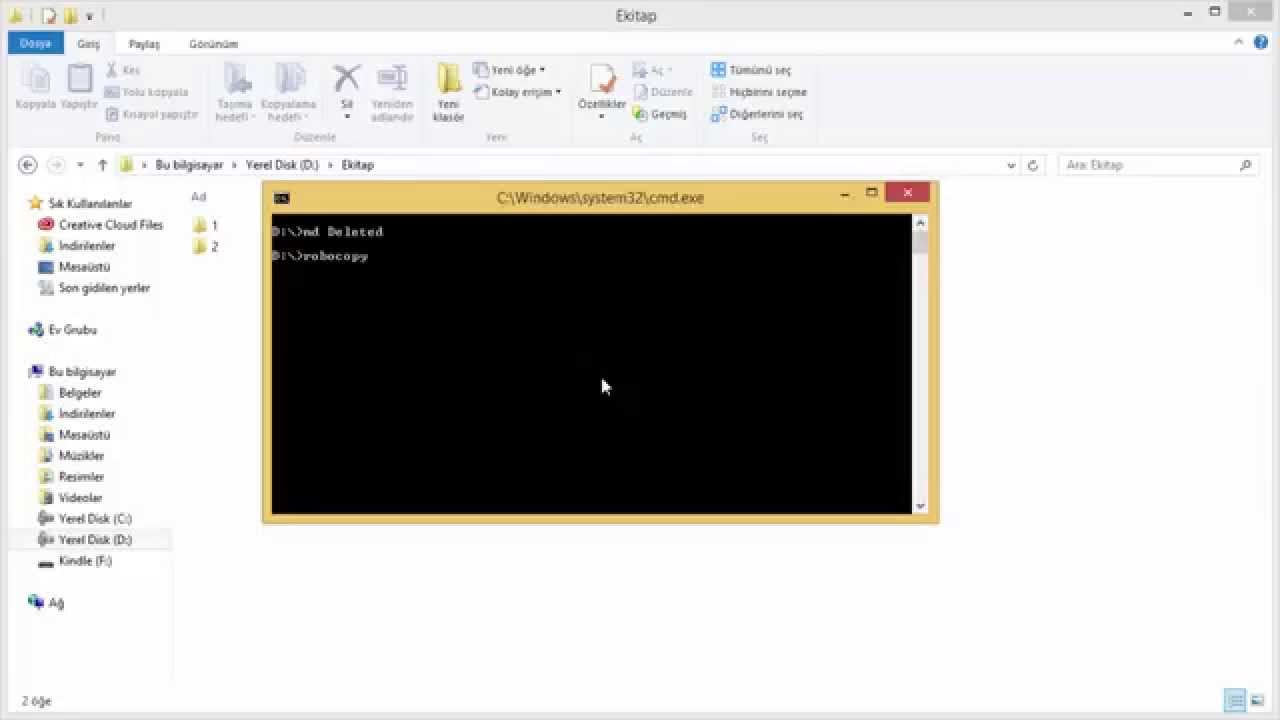Screen dimensions: 1280x720
Task: Click Yolu kopyala in the ribbon
Action: click(x=146, y=92)
